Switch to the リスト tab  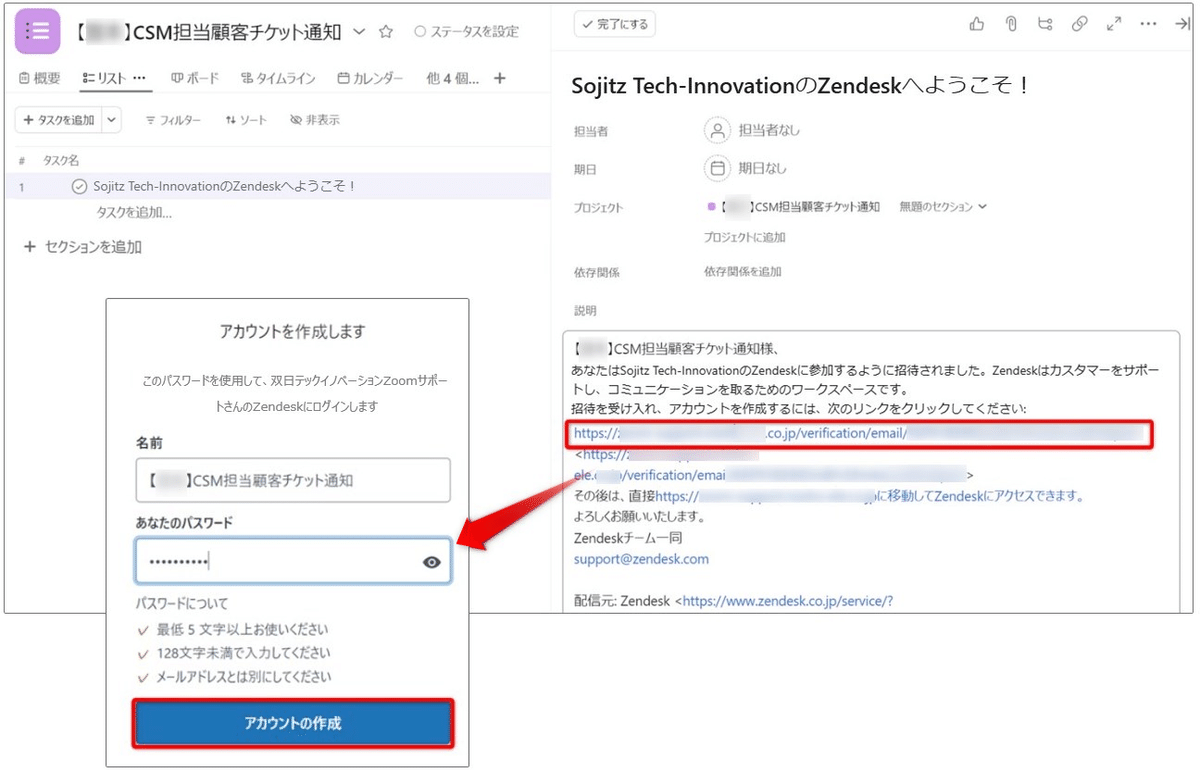tap(105, 78)
